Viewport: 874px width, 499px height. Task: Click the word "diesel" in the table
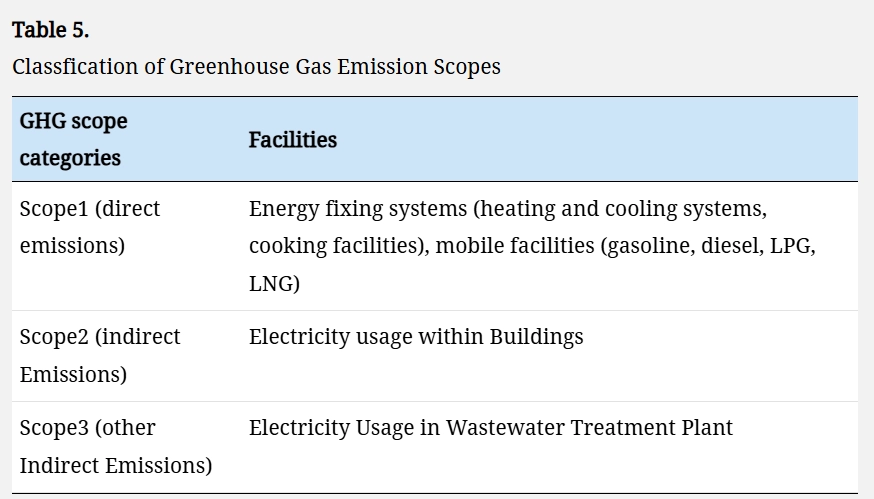tap(728, 246)
